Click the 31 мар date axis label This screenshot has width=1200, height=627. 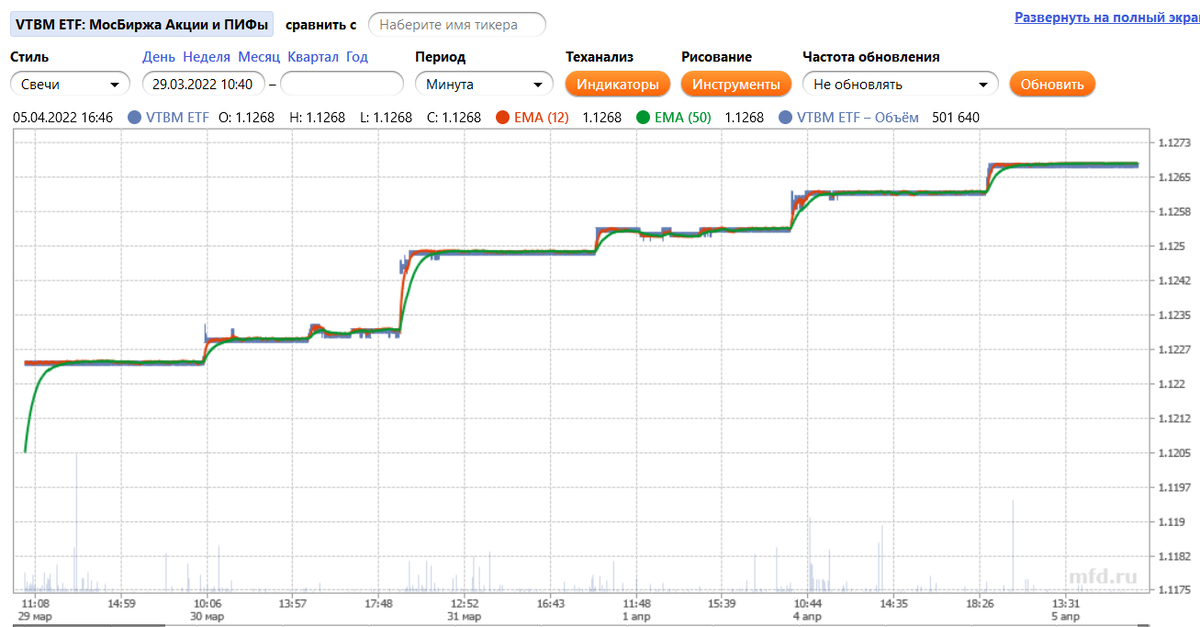(x=466, y=618)
